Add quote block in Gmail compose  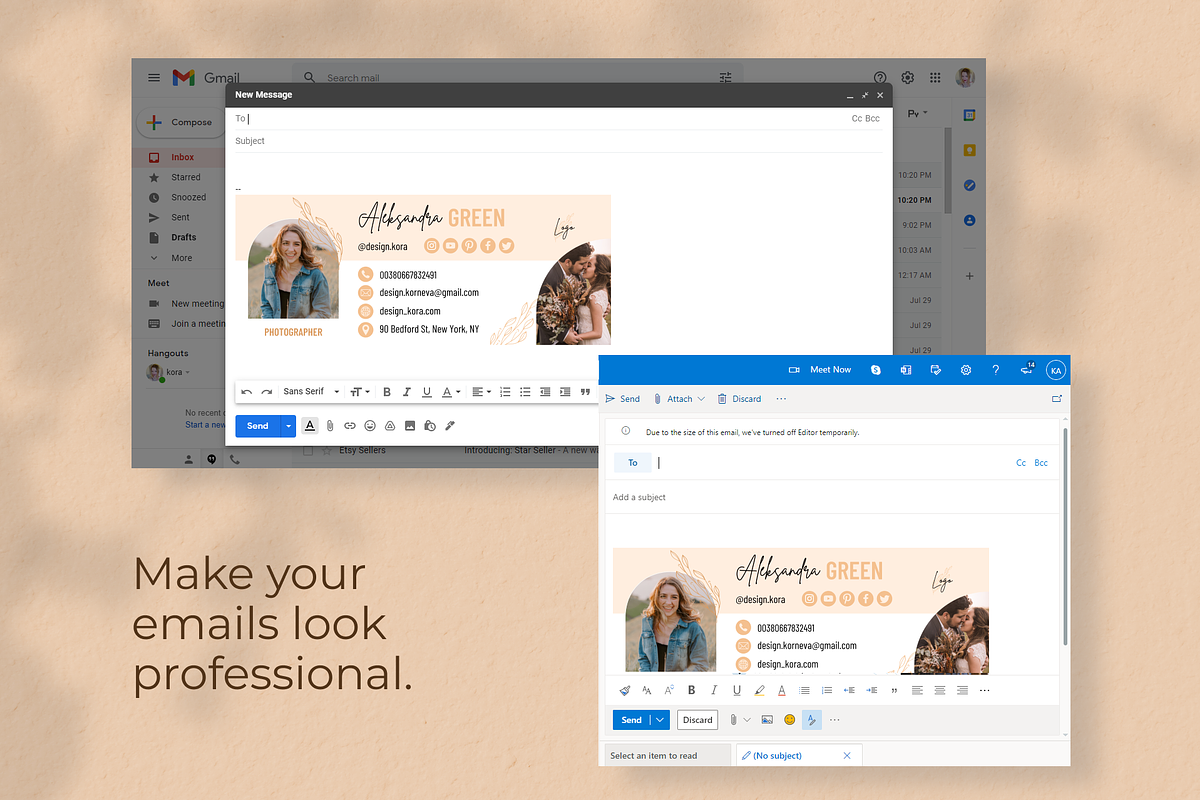(x=585, y=392)
